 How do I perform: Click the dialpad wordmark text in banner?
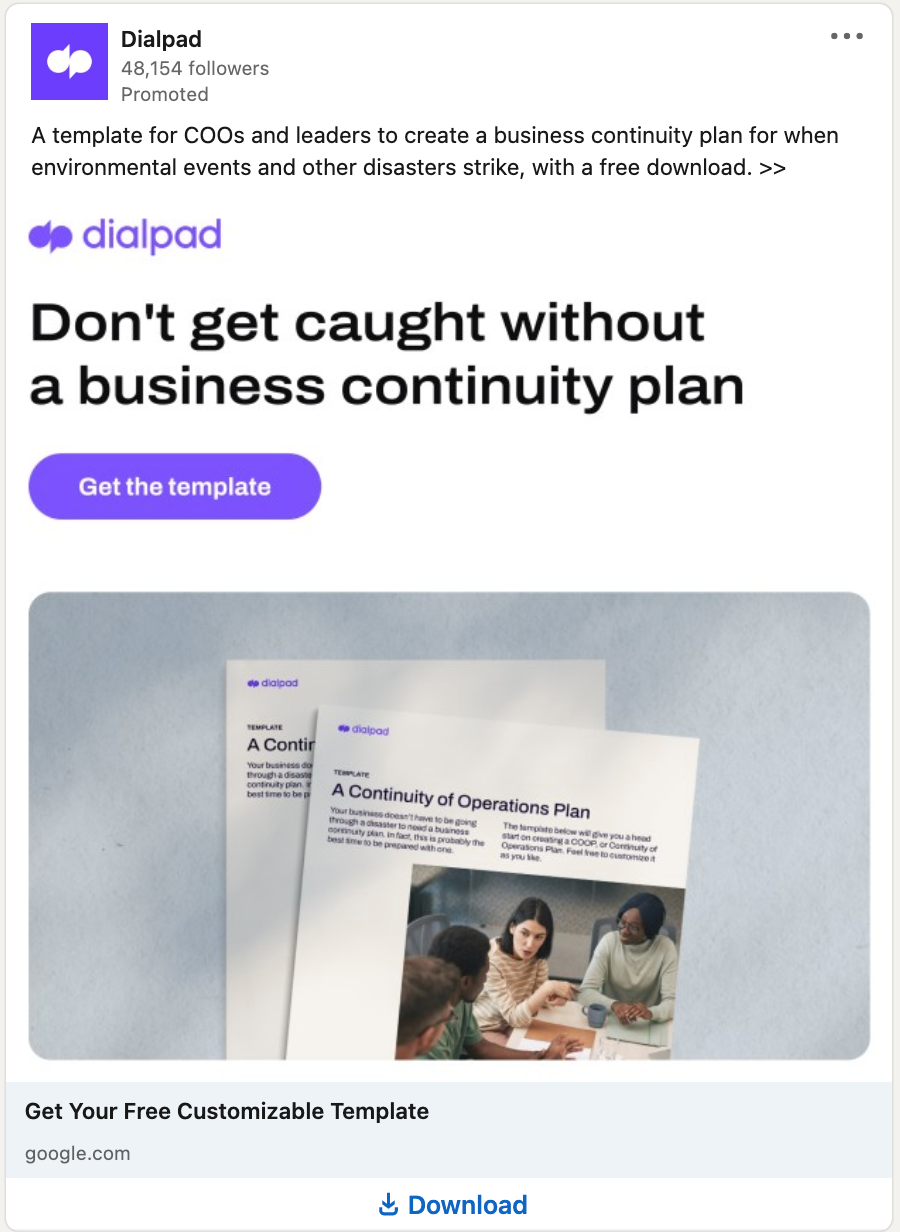[x=150, y=236]
